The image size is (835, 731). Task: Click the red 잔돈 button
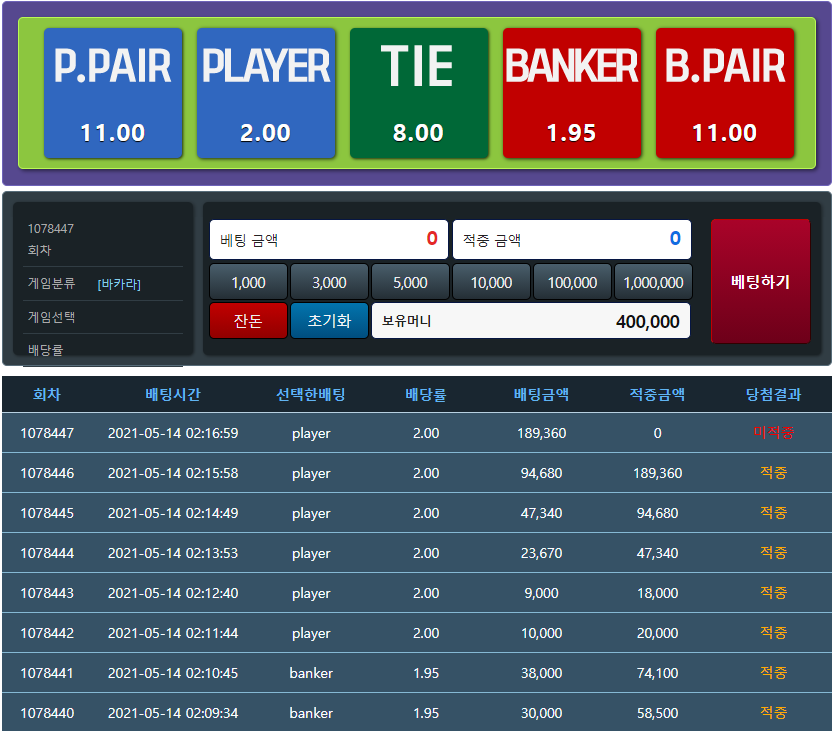point(249,321)
